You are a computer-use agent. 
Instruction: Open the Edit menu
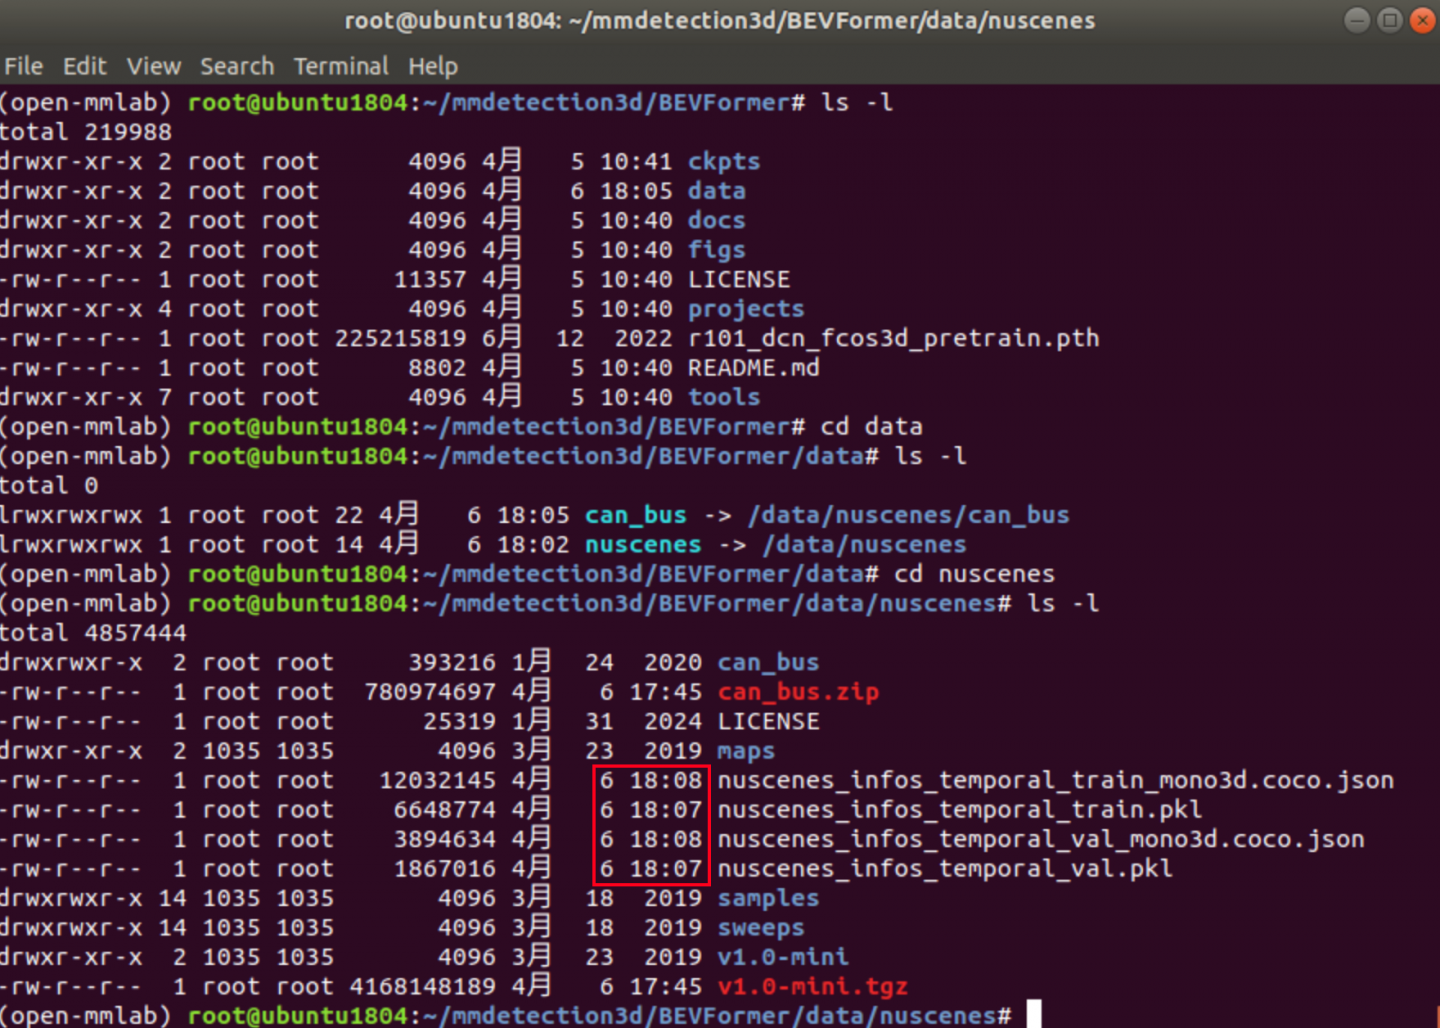pyautogui.click(x=85, y=66)
